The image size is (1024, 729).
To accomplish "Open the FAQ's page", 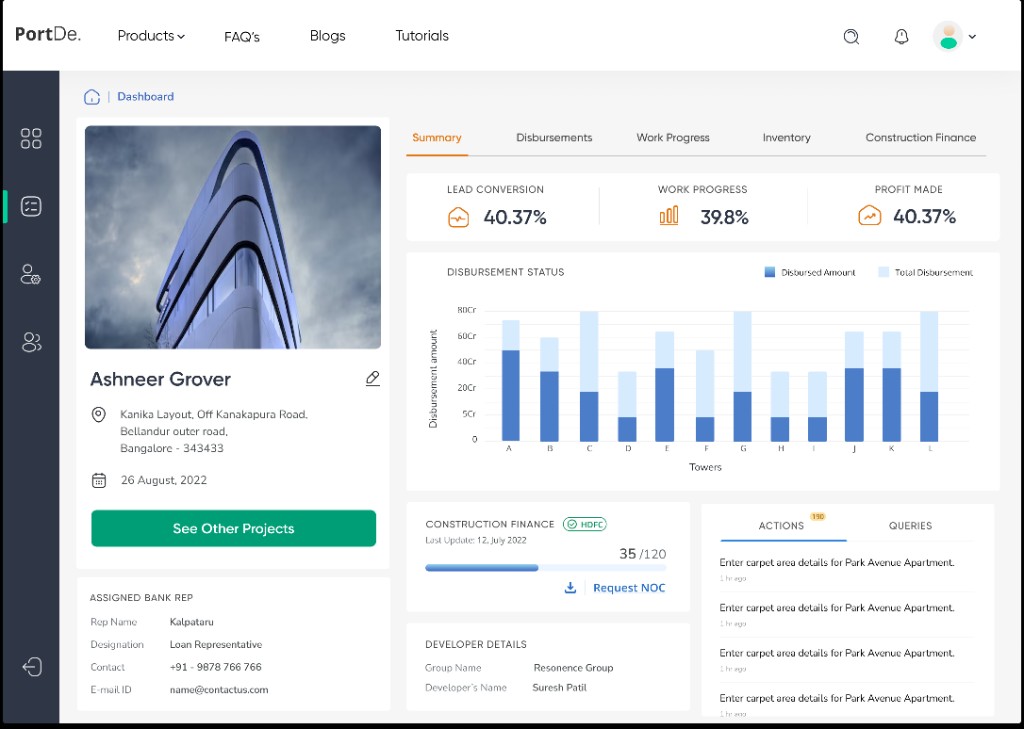I will coord(242,37).
